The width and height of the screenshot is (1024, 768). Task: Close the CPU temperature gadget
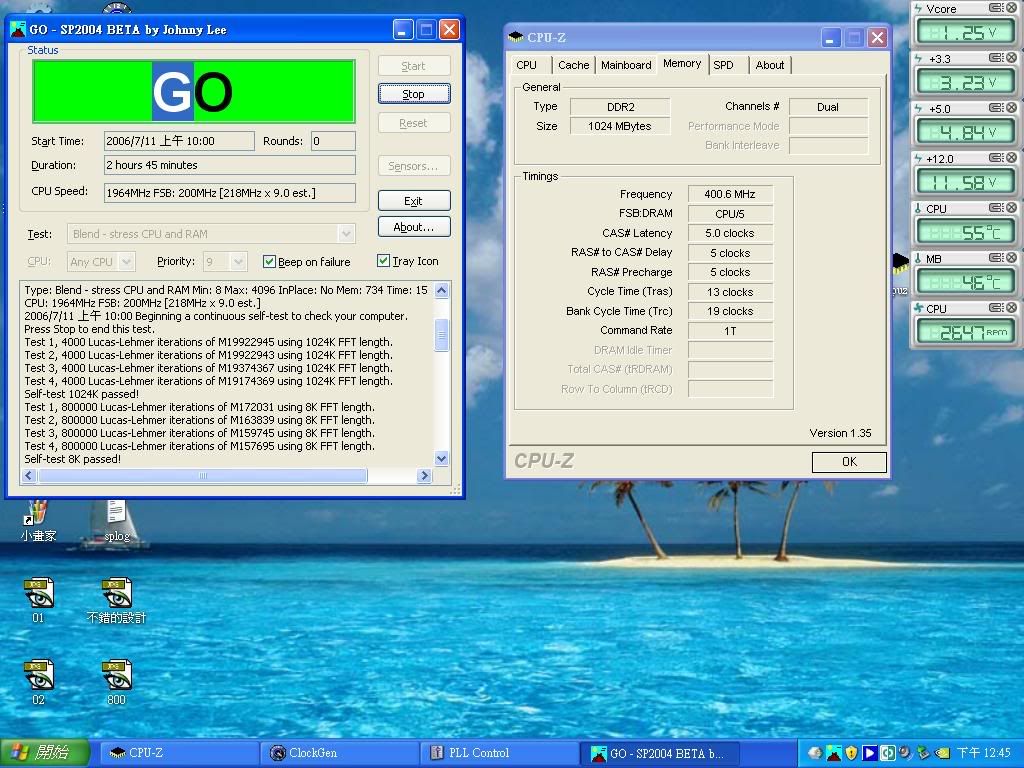[1011, 208]
